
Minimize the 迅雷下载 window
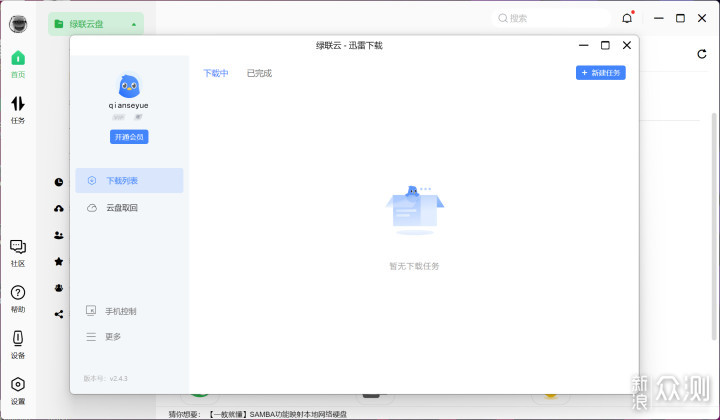click(584, 45)
